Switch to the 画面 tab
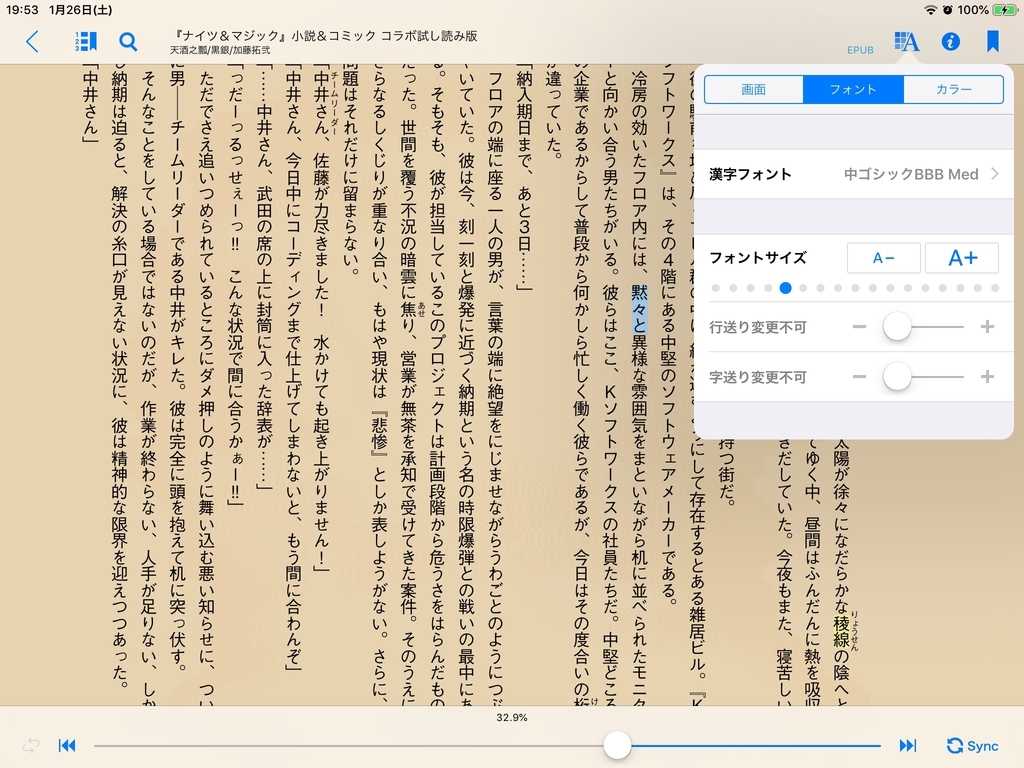Image resolution: width=1024 pixels, height=768 pixels. pyautogui.click(x=753, y=89)
